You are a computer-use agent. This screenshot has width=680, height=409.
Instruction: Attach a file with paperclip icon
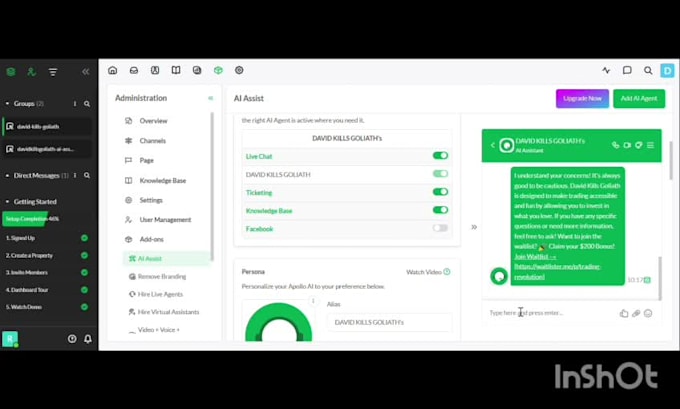pos(636,313)
